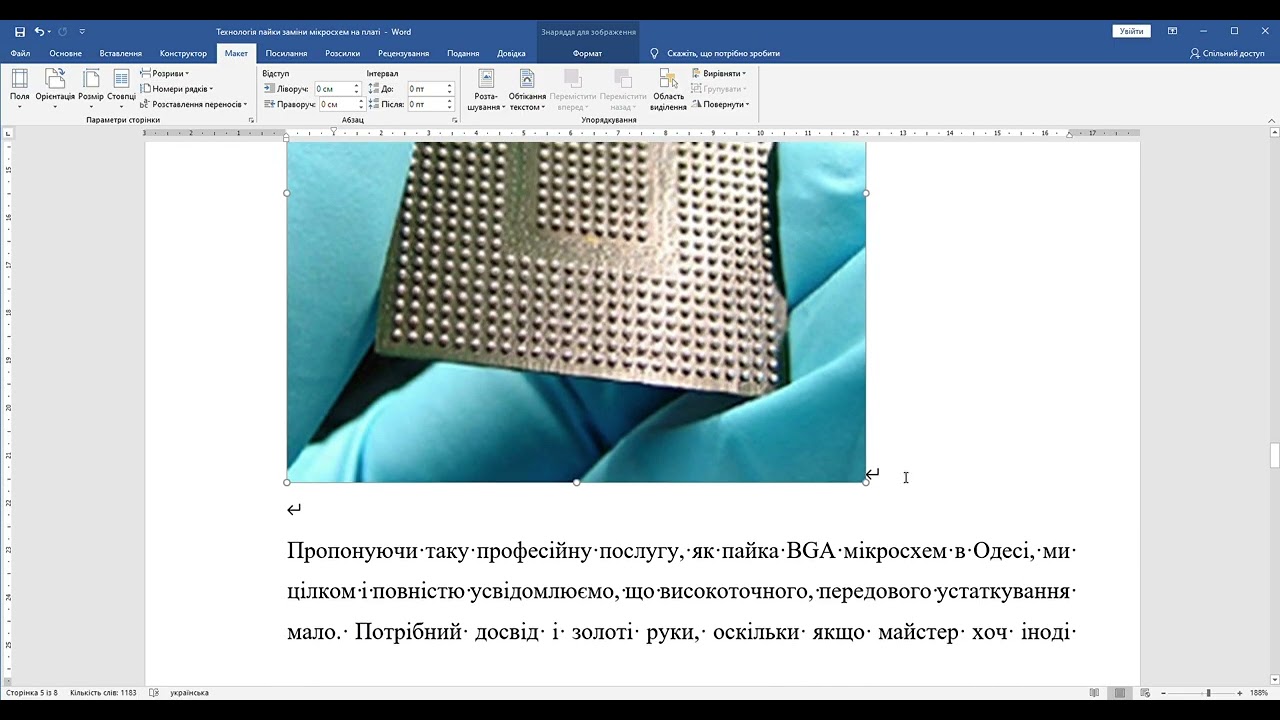The width and height of the screenshot is (1280, 720).
Task: Select the BGA chip image in the document
Action: tap(576, 311)
